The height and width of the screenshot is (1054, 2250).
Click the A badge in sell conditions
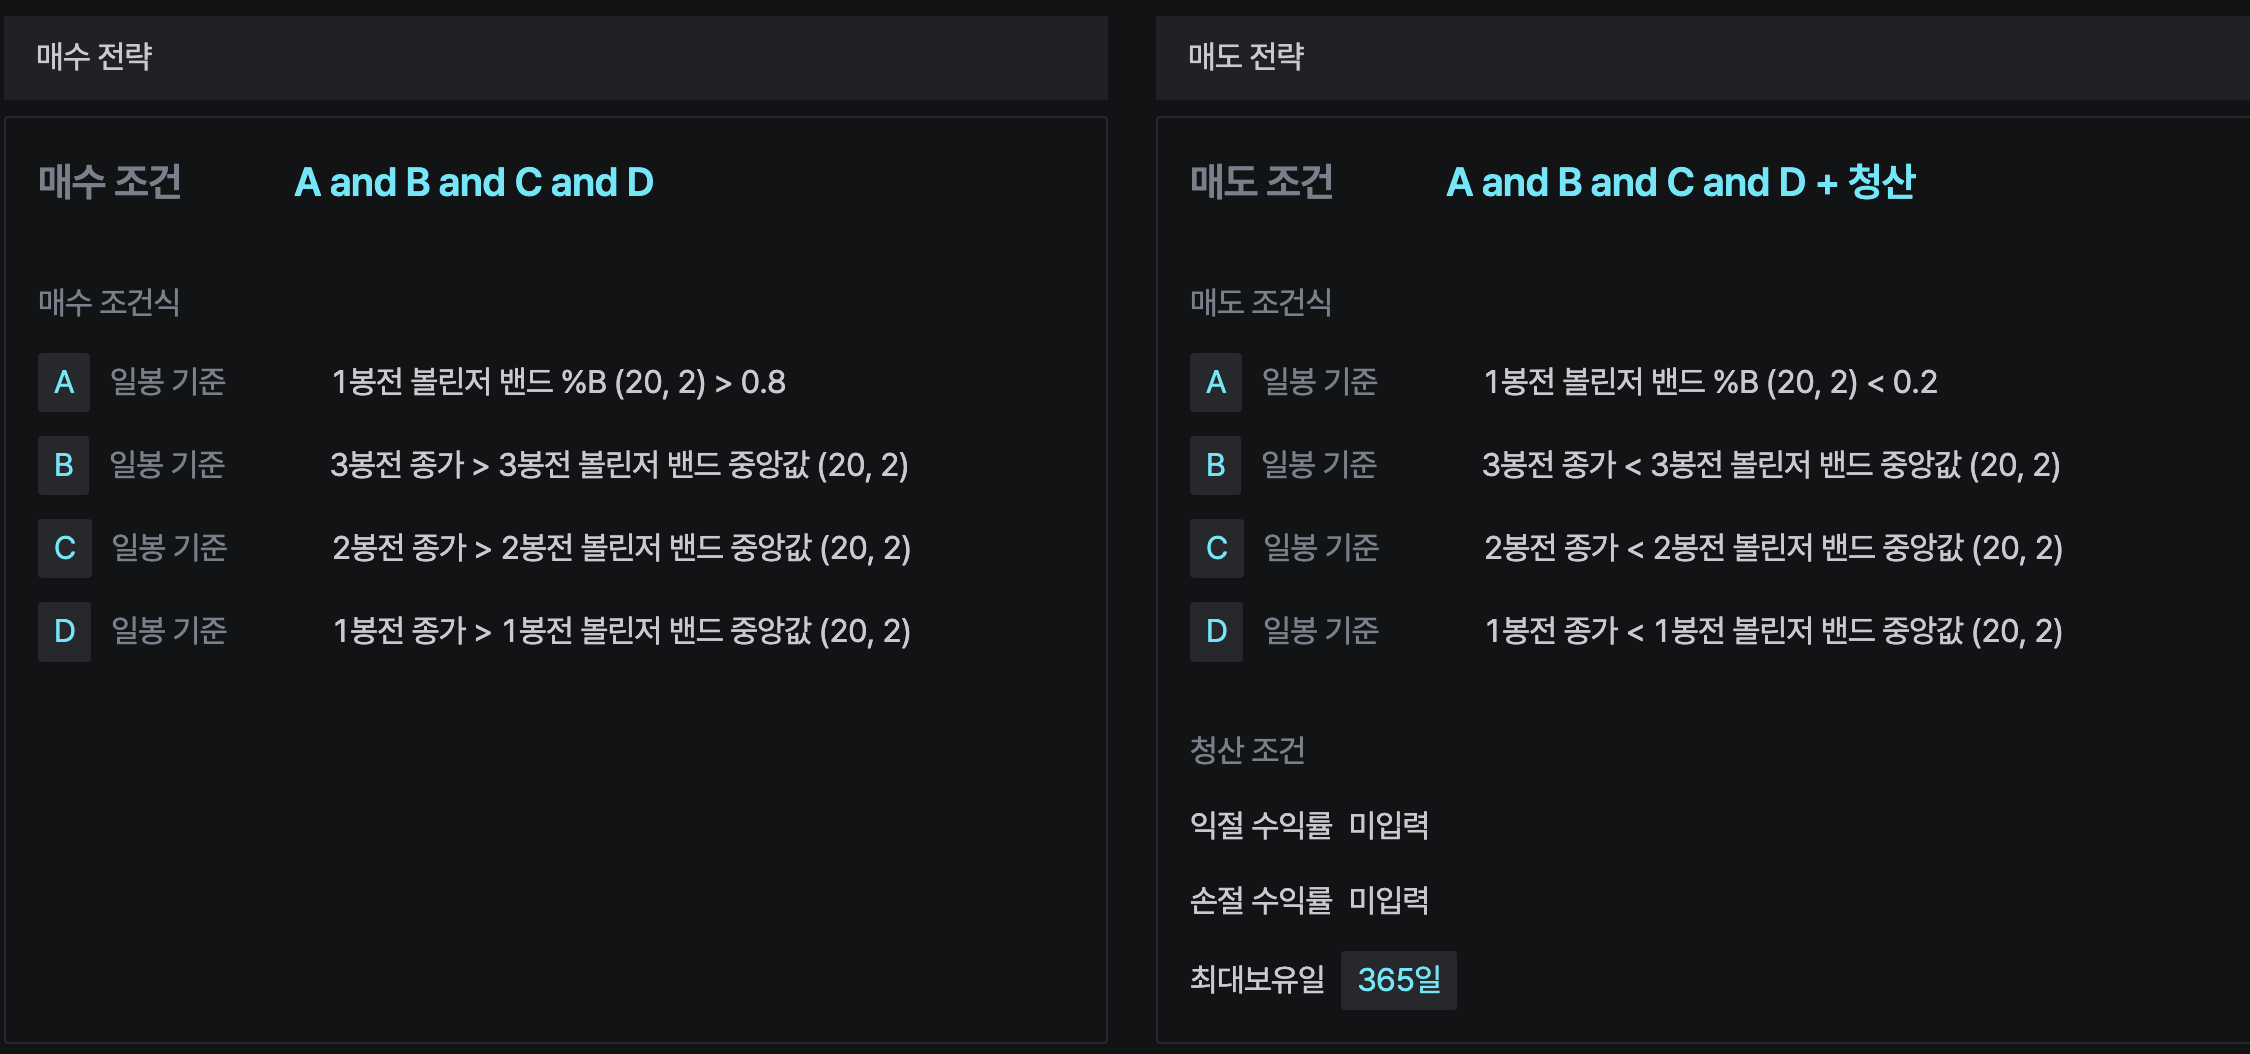point(1216,382)
